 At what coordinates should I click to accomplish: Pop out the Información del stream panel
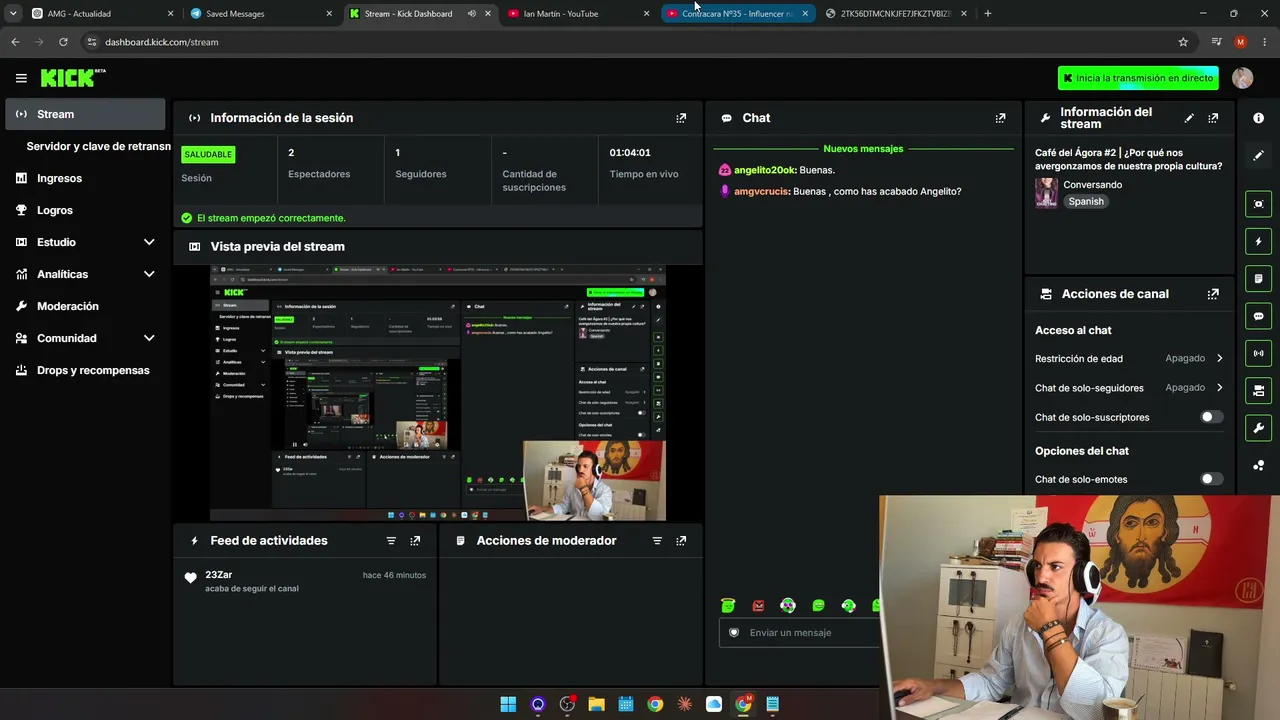coord(1213,118)
